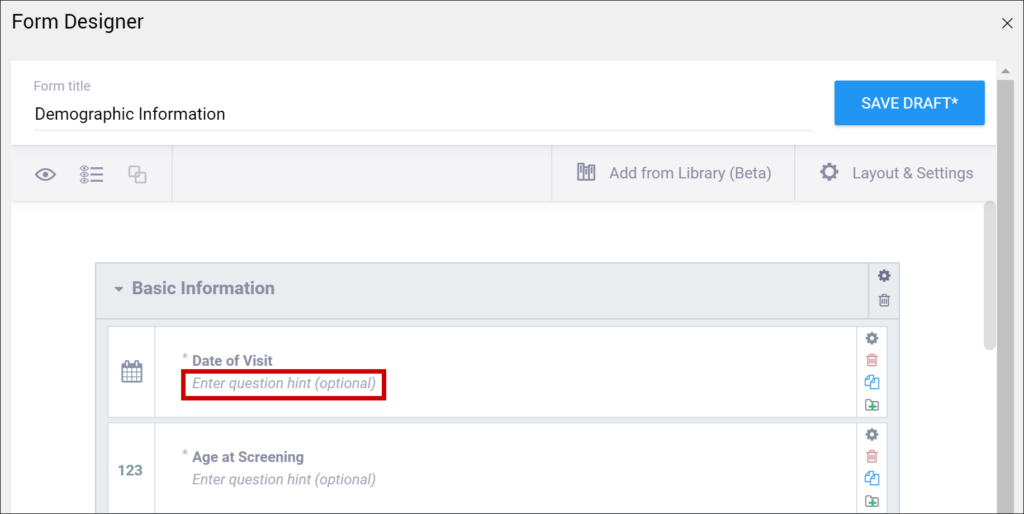Delete the Date of Visit question

872,360
